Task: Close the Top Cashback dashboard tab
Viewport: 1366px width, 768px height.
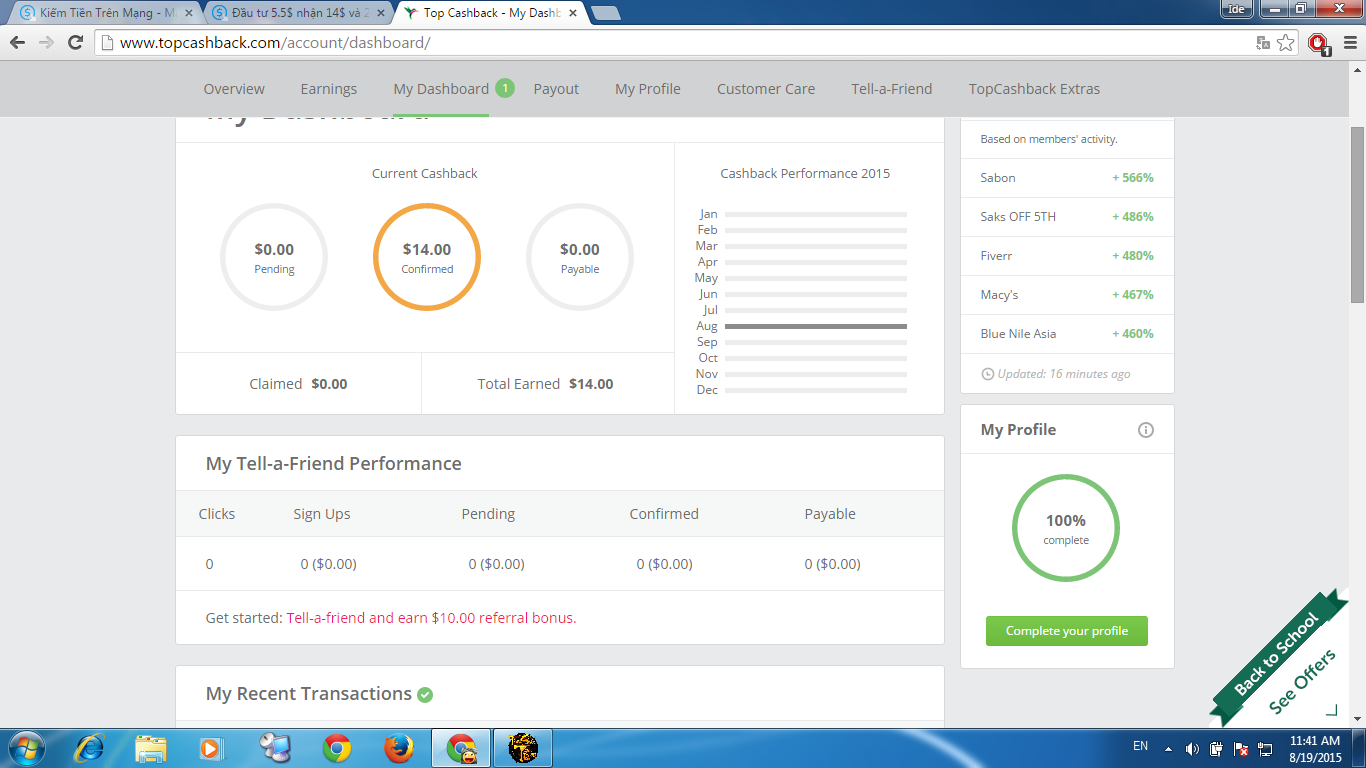Action: tap(572, 13)
